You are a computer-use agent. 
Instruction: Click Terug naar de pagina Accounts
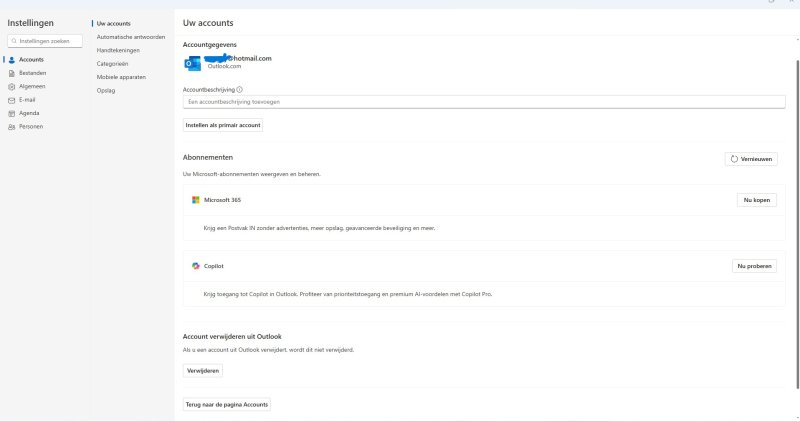227,405
